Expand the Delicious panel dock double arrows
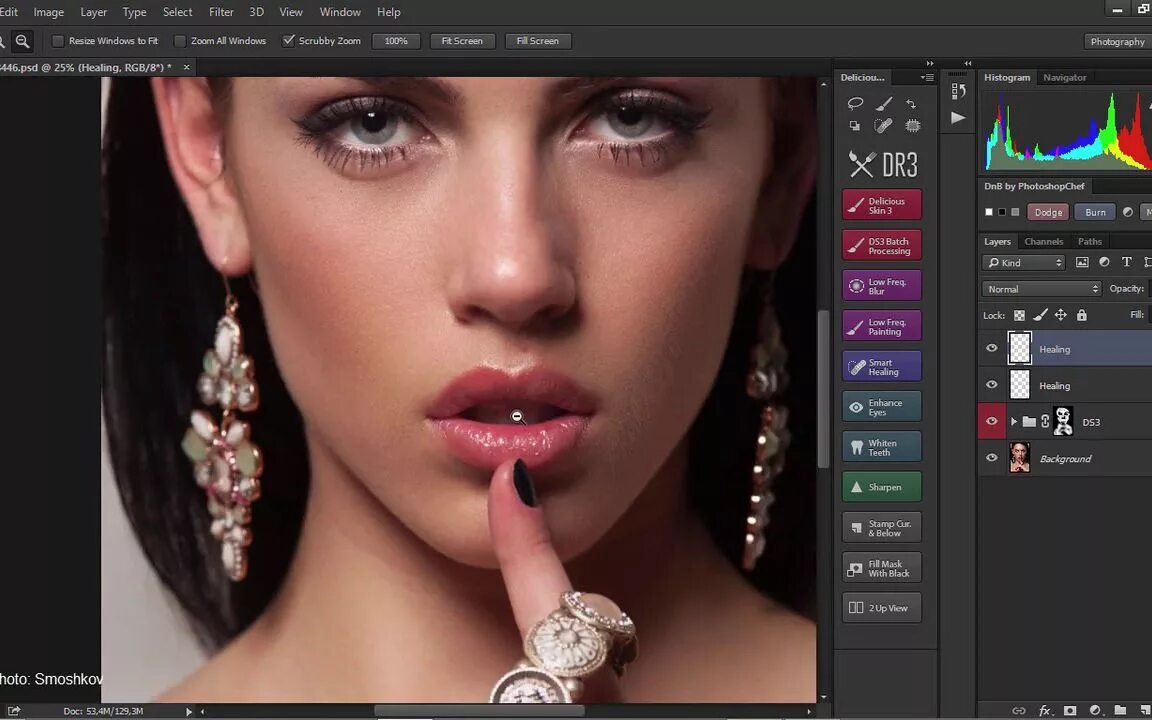 (x=929, y=63)
